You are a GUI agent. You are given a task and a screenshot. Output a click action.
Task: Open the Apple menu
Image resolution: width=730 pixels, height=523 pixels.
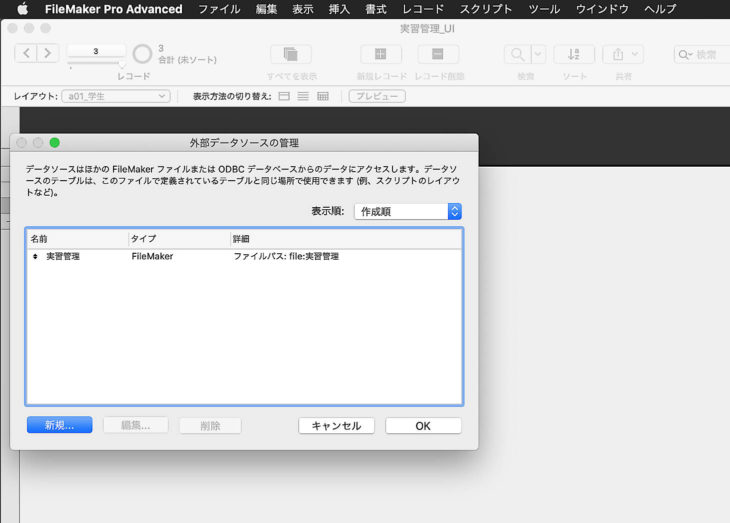tap(22, 9)
